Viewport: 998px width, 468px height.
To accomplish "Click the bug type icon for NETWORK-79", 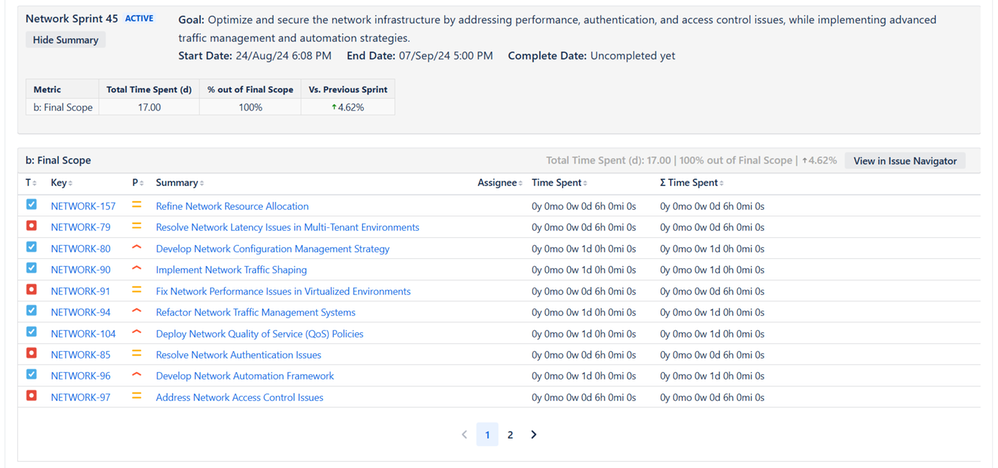I will [31, 225].
